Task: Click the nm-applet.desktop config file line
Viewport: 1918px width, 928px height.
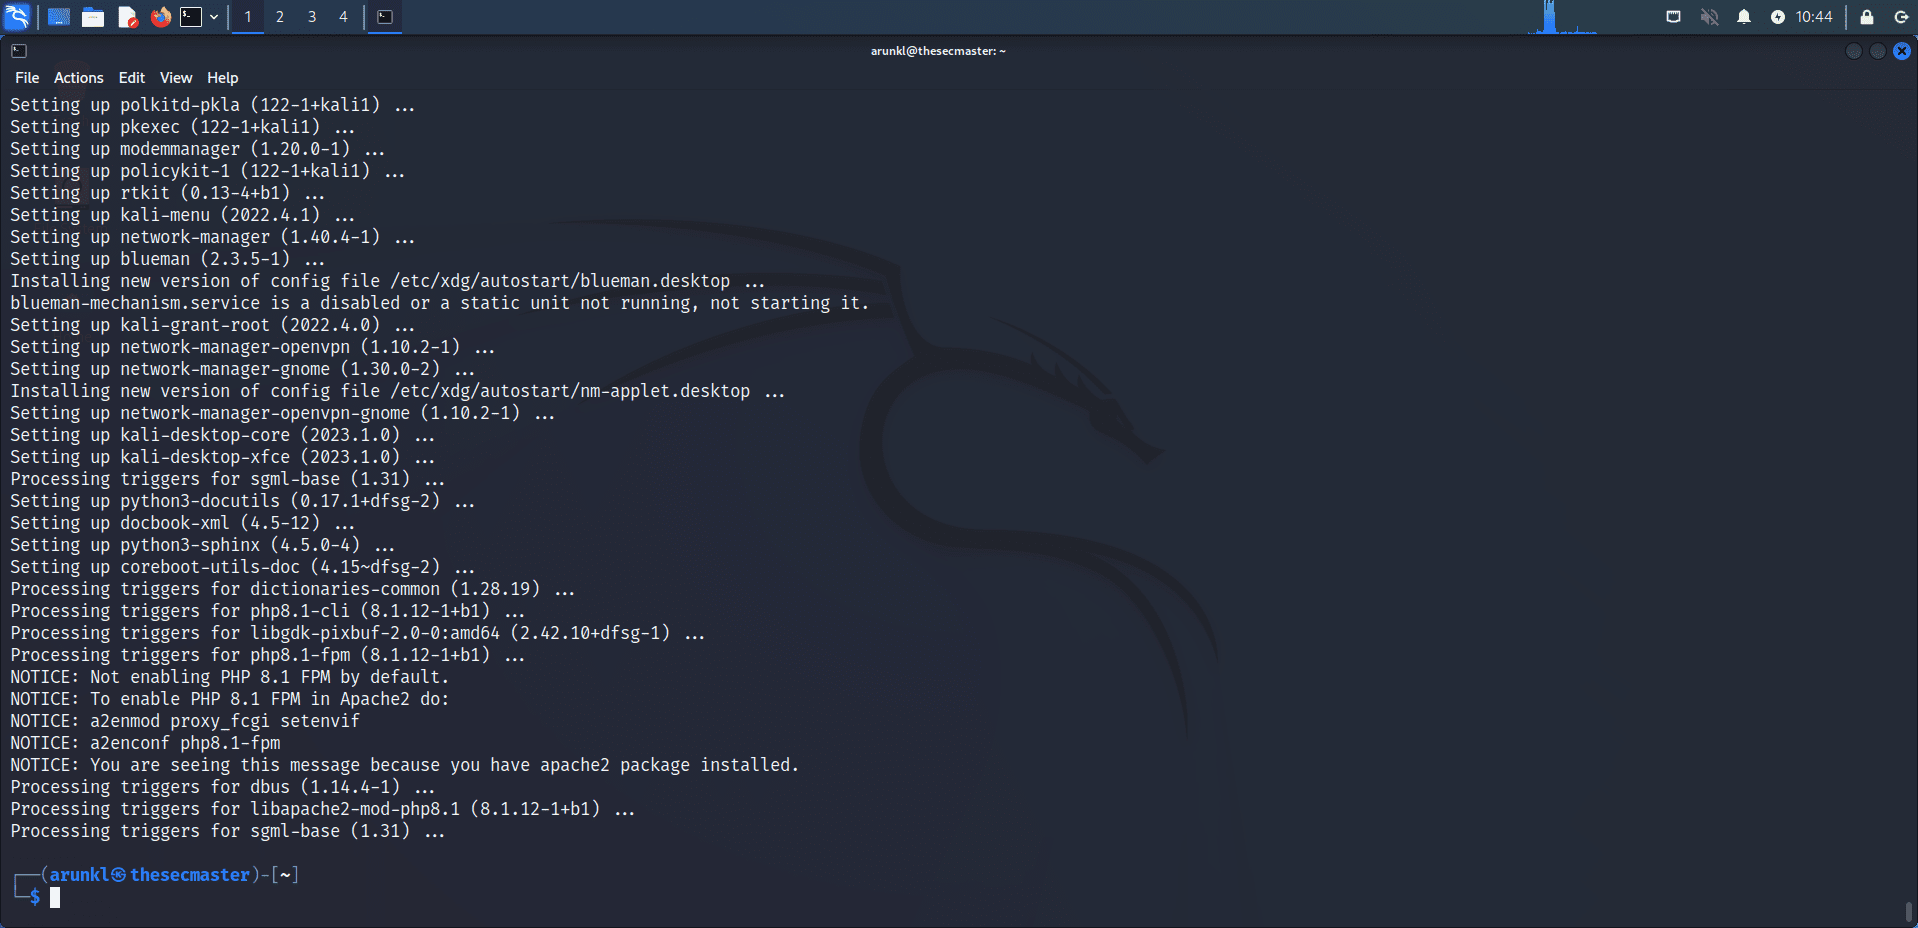Action: tap(397, 391)
